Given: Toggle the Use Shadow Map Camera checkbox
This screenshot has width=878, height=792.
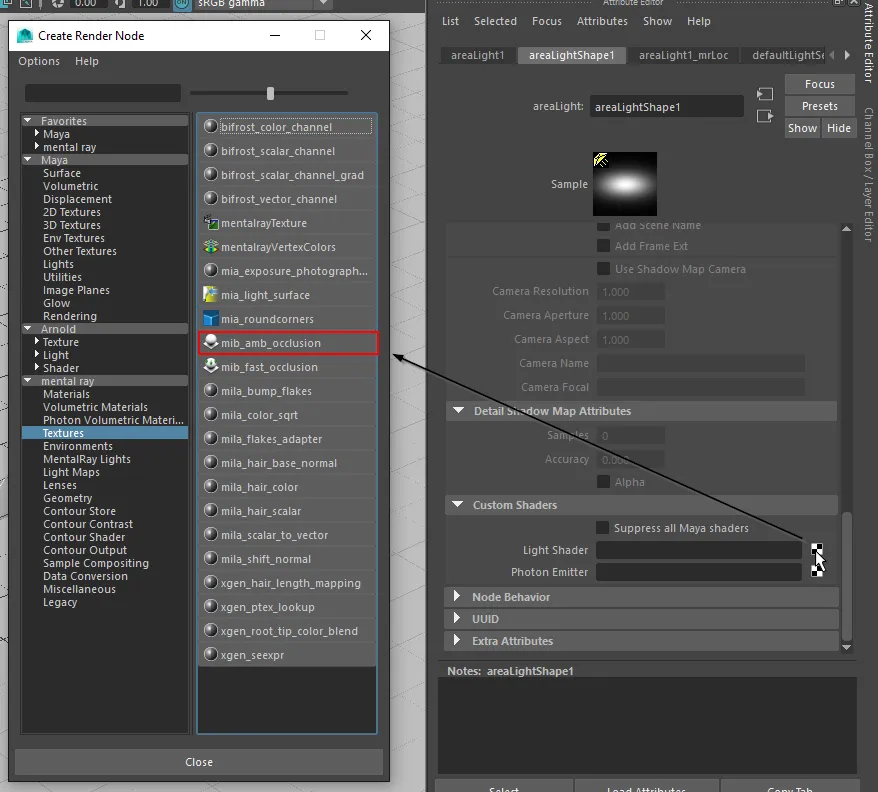Looking at the screenshot, I should 603,269.
